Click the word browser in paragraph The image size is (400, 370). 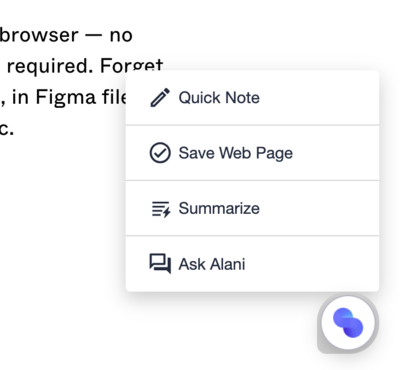(x=39, y=35)
